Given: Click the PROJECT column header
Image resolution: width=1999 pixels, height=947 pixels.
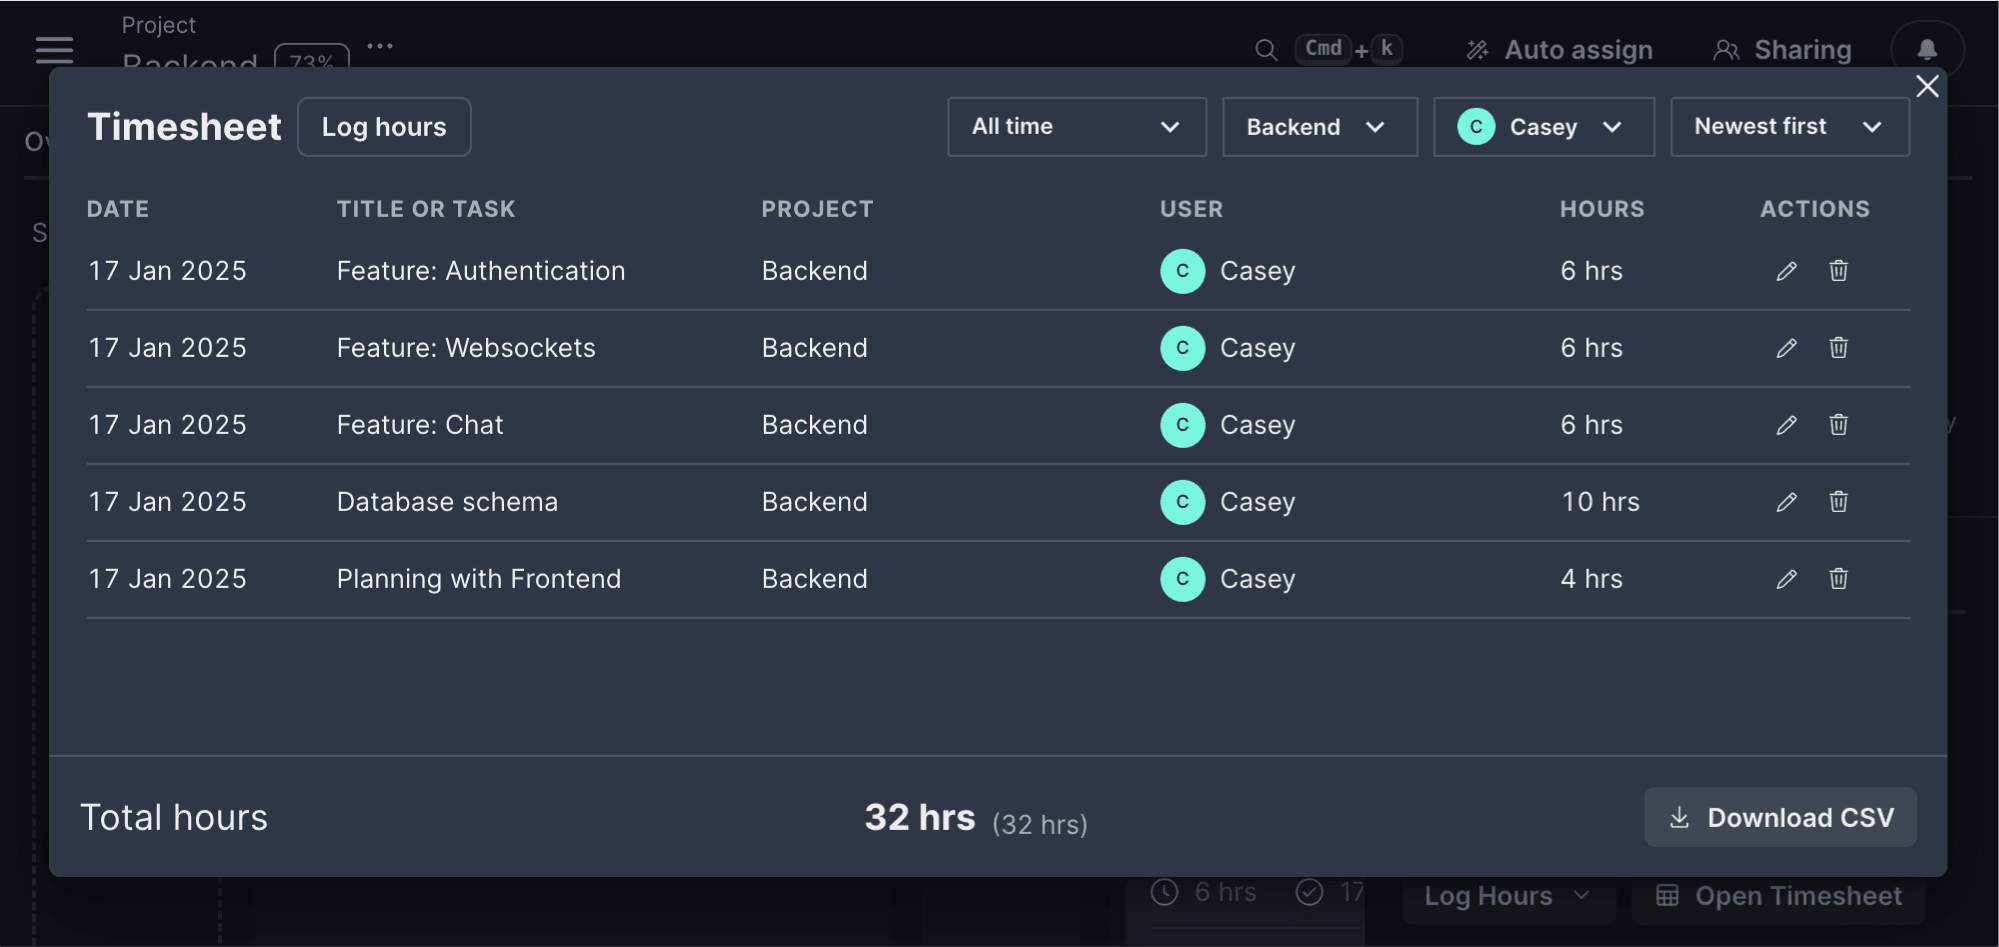Looking at the screenshot, I should click(x=818, y=209).
